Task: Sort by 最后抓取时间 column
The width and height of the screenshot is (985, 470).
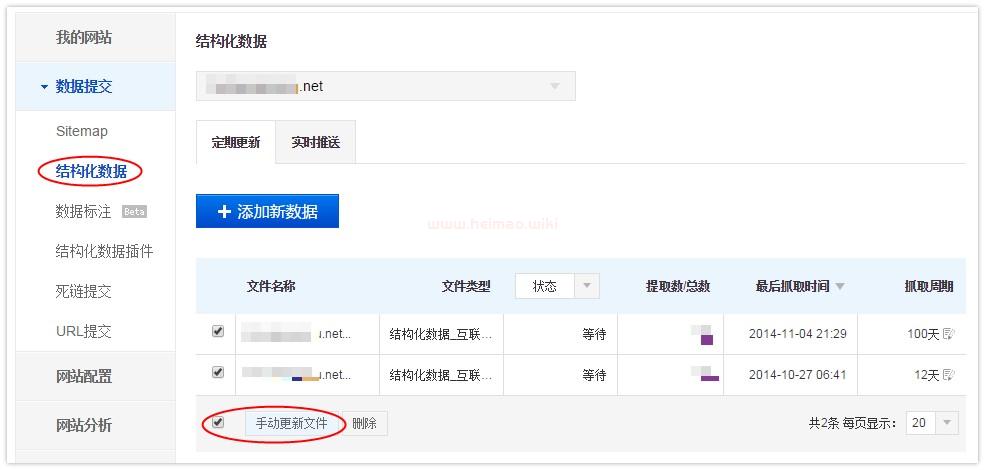Action: coord(800,287)
